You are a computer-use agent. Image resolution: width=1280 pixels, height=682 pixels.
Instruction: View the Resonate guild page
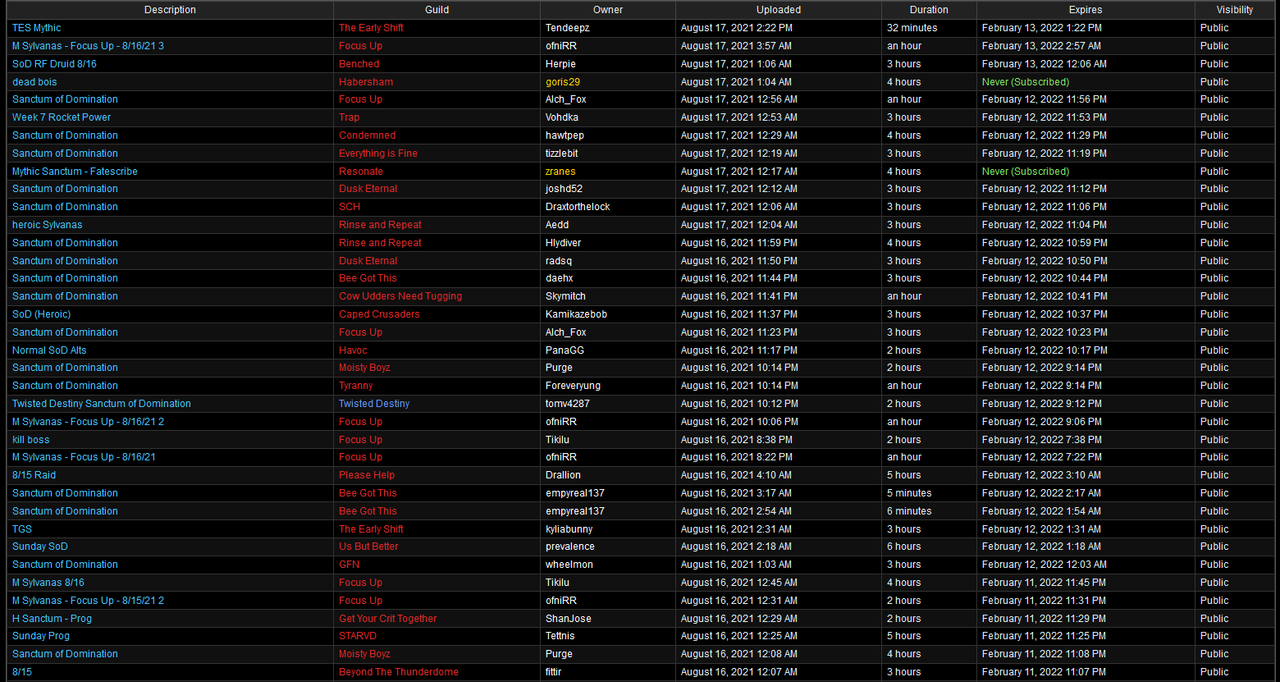pos(361,171)
